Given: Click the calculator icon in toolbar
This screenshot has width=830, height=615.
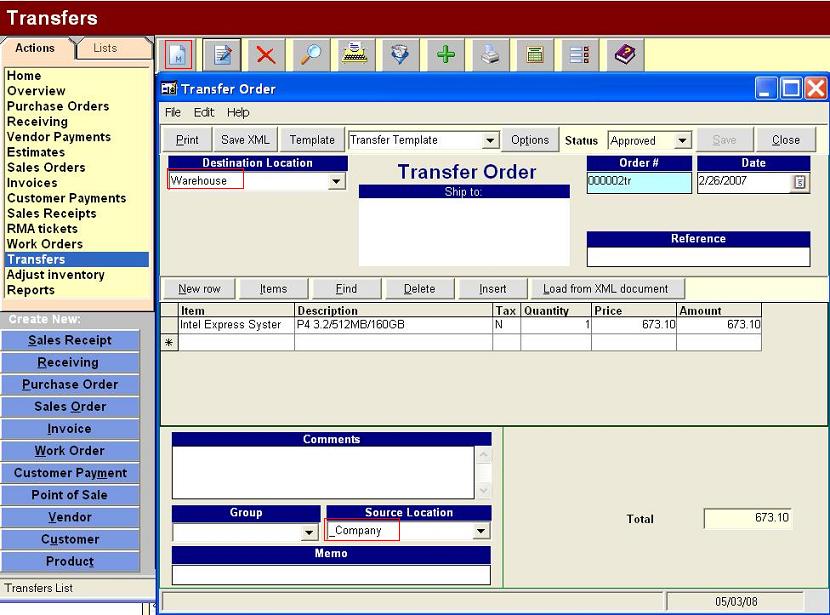Looking at the screenshot, I should click(x=535, y=55).
